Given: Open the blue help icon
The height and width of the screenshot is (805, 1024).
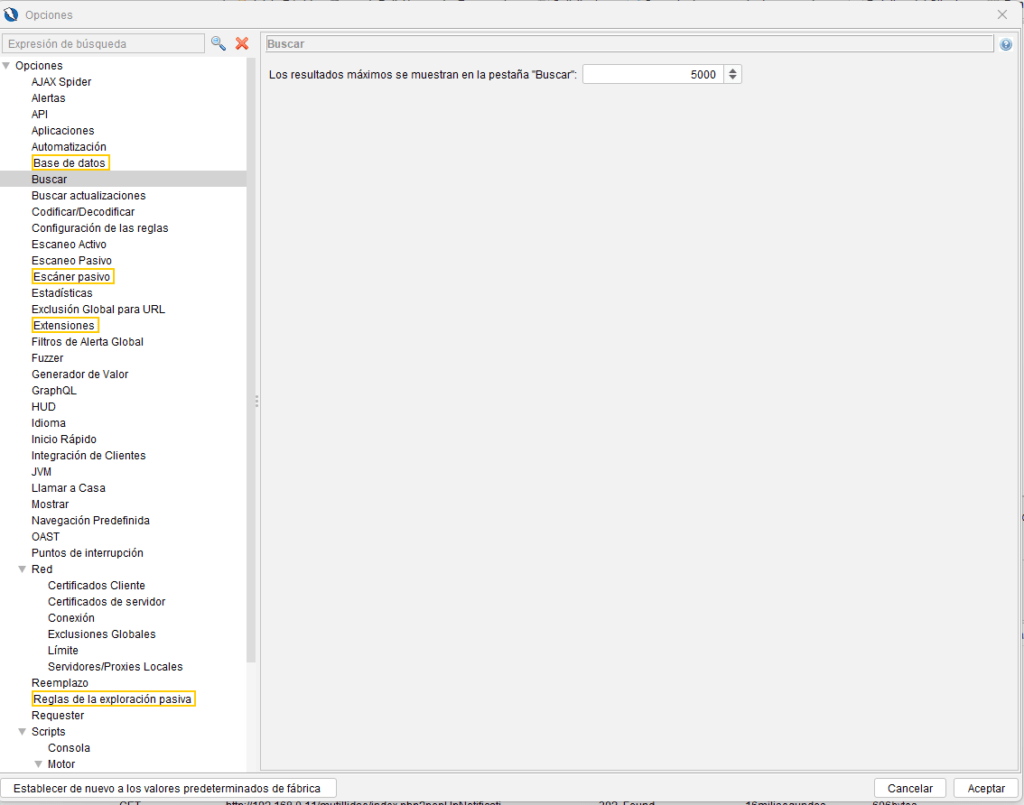Looking at the screenshot, I should coord(1006,45).
